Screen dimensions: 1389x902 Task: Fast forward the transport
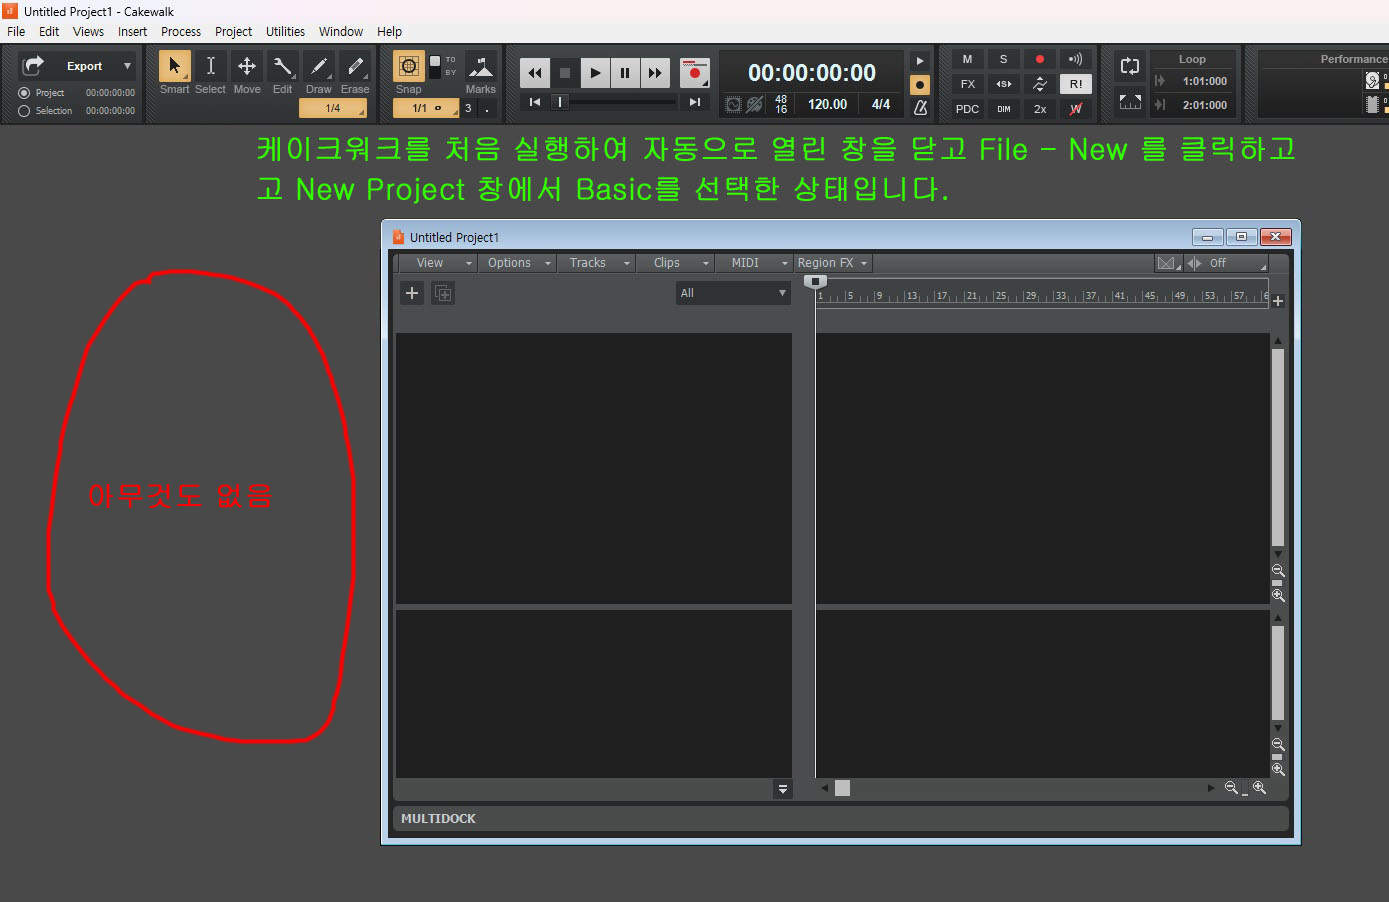click(655, 73)
